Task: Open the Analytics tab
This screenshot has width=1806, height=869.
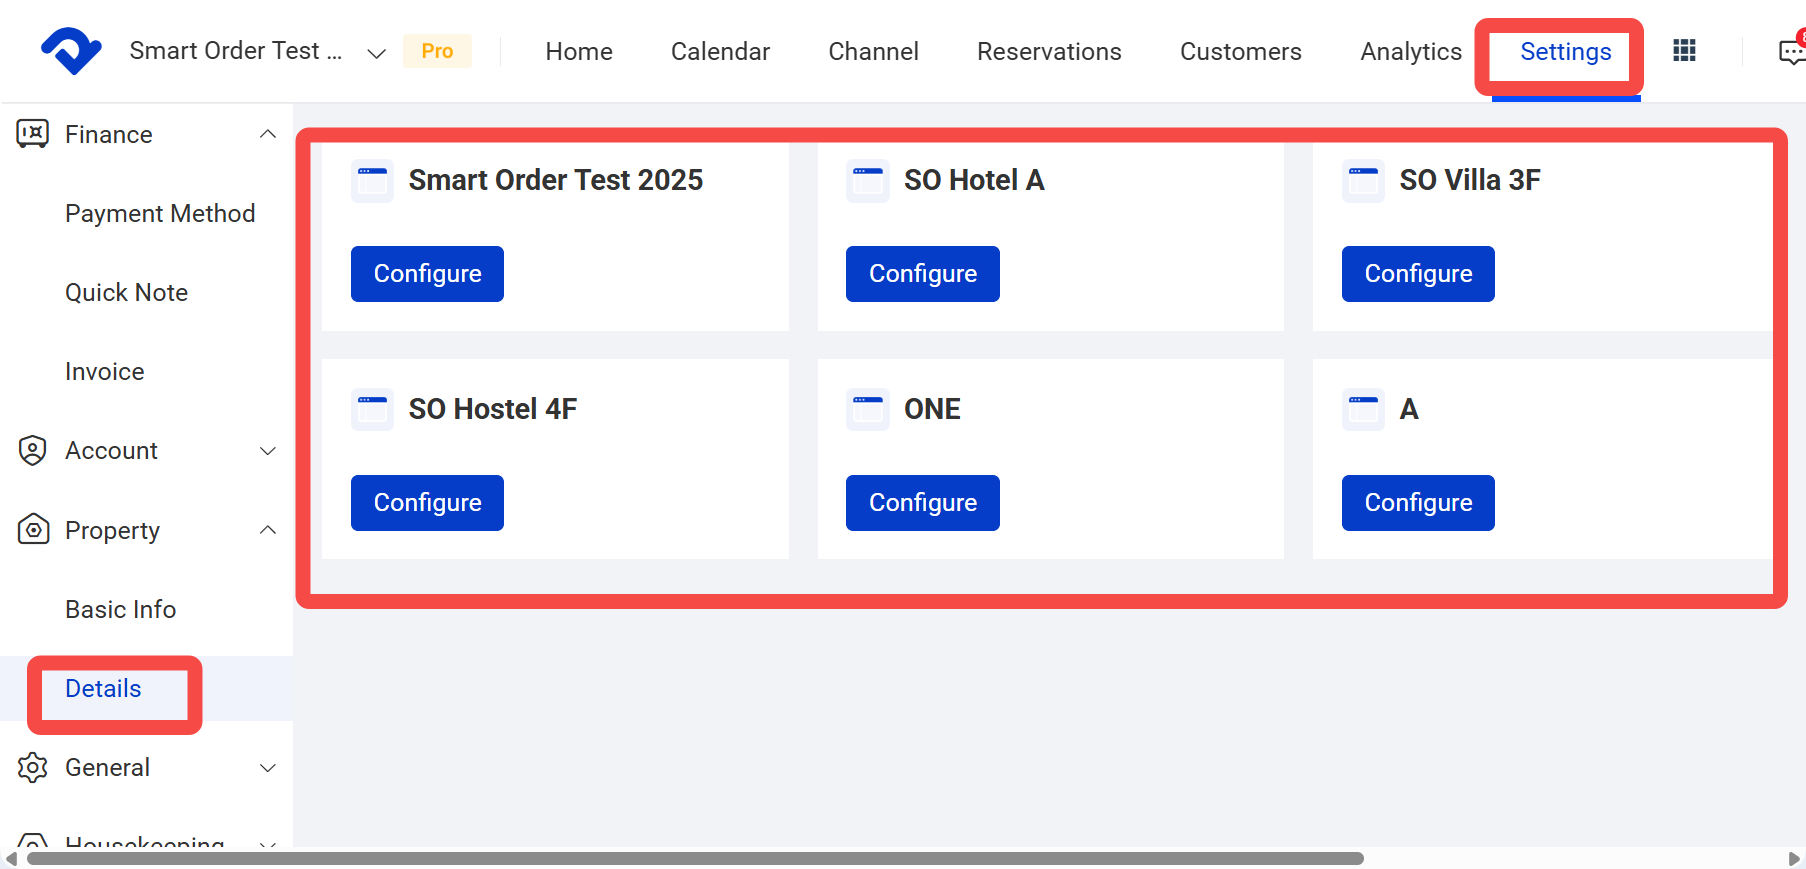Action: [1411, 51]
